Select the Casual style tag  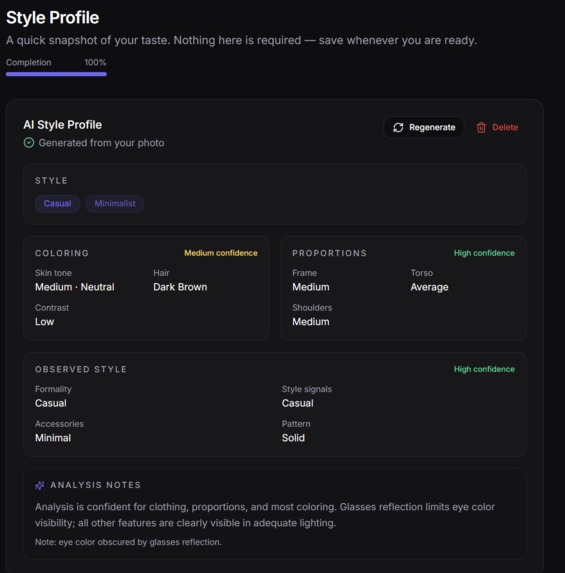pos(57,204)
